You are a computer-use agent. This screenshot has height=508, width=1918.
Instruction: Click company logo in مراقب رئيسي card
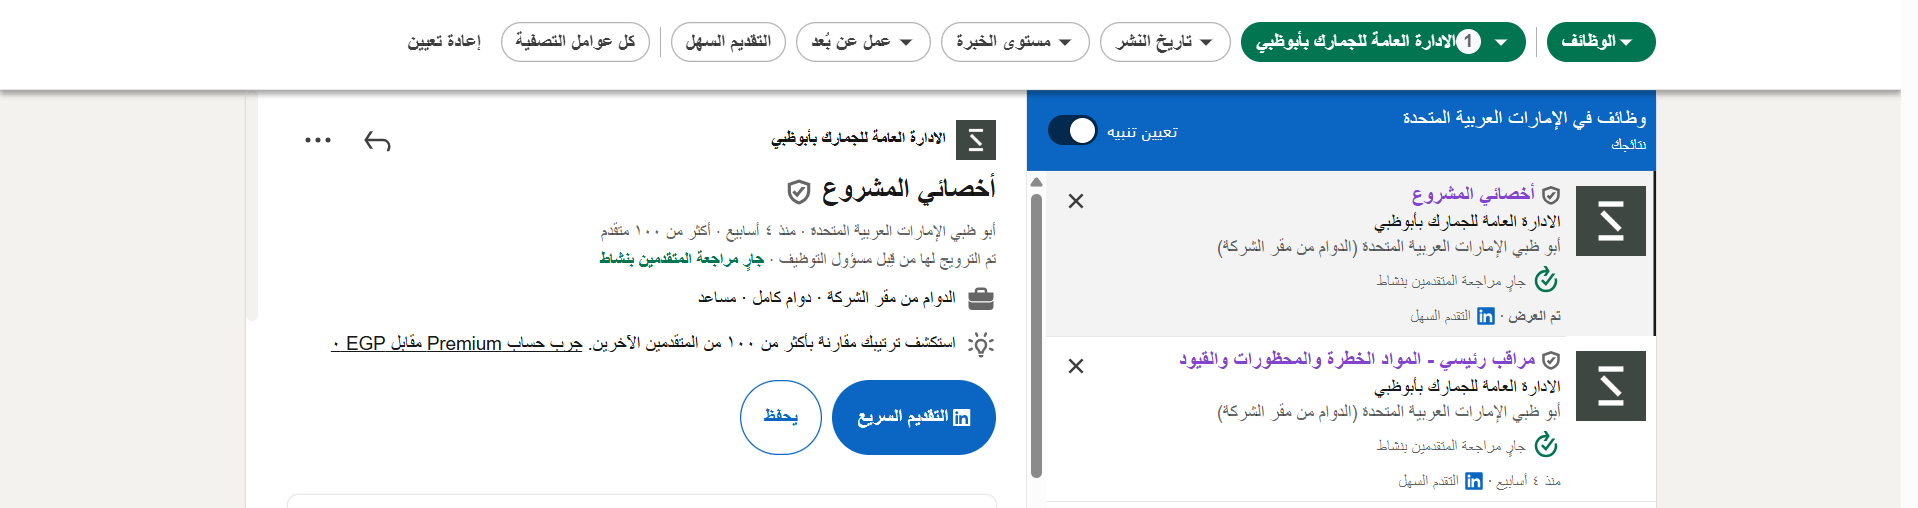[x=1611, y=386]
